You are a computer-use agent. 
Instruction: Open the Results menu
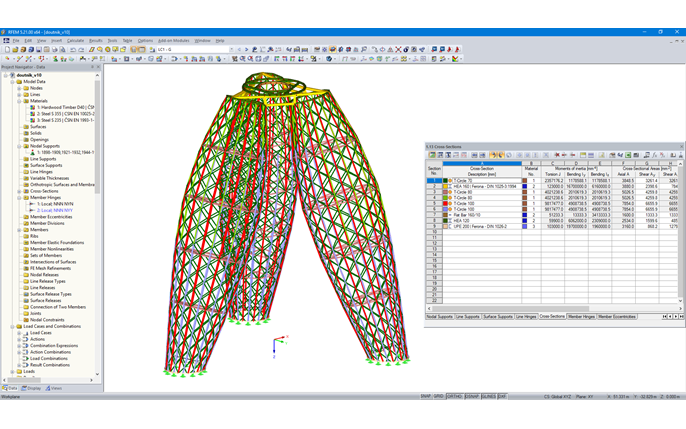point(95,40)
